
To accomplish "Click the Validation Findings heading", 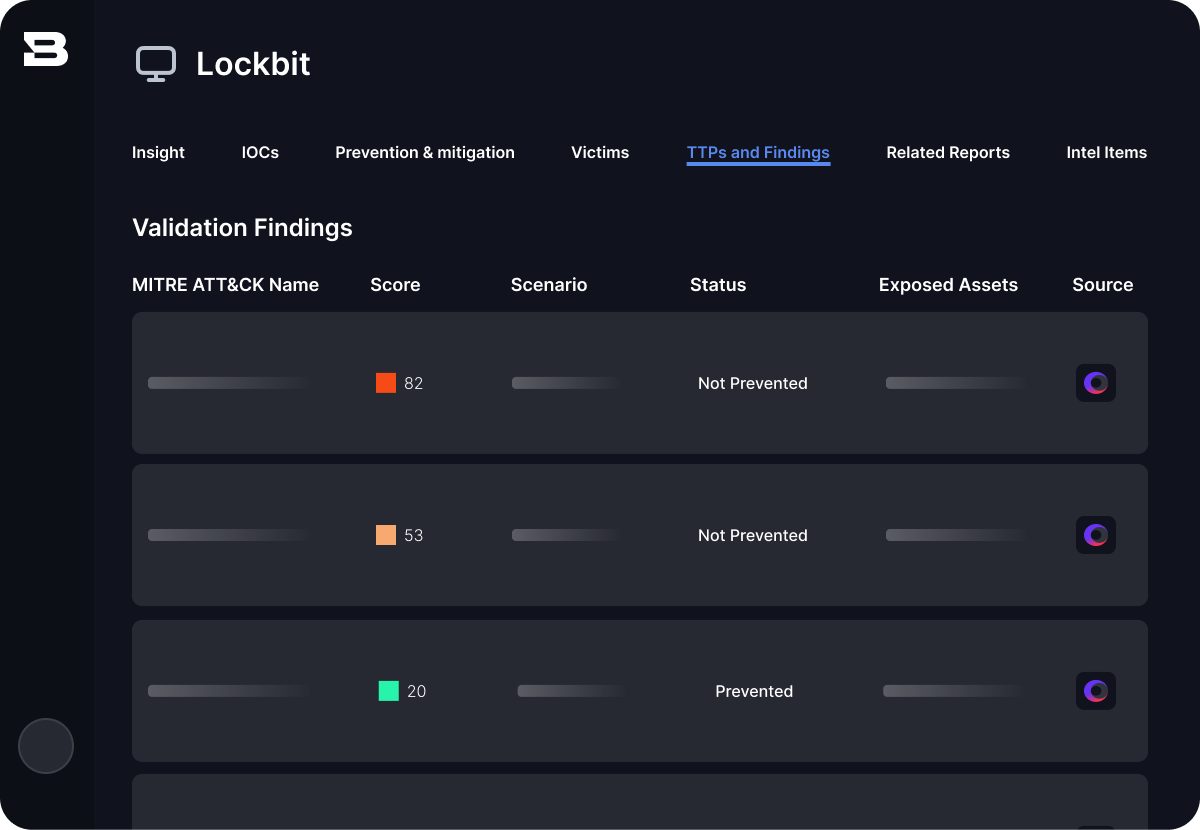I will click(x=242, y=228).
